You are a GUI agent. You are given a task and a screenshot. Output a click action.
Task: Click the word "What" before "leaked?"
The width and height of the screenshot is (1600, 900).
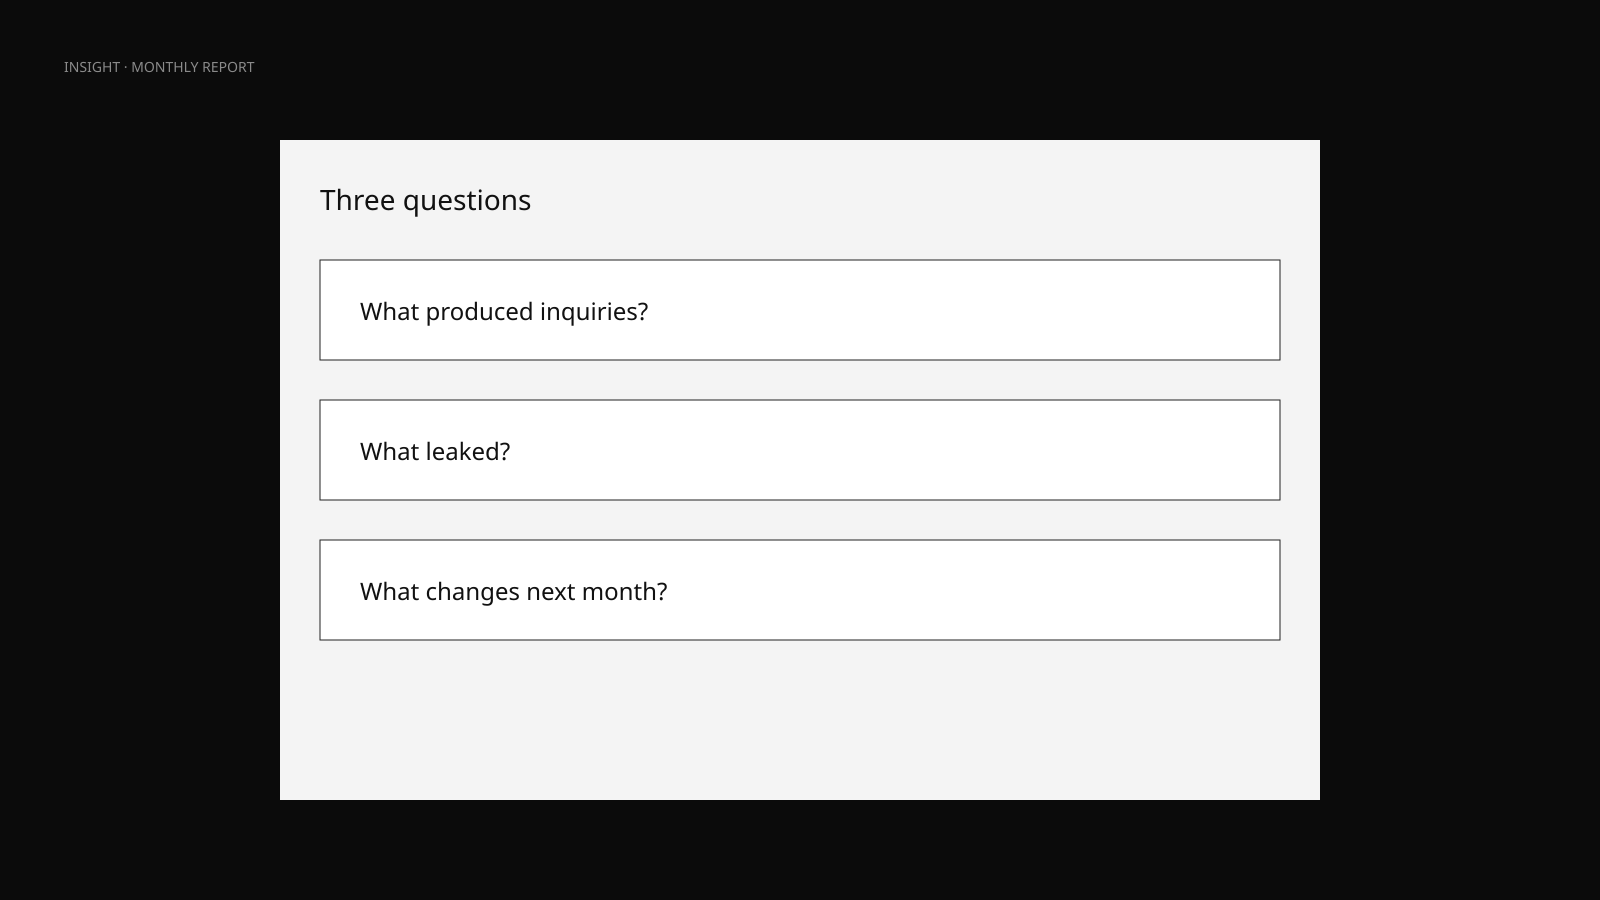389,451
